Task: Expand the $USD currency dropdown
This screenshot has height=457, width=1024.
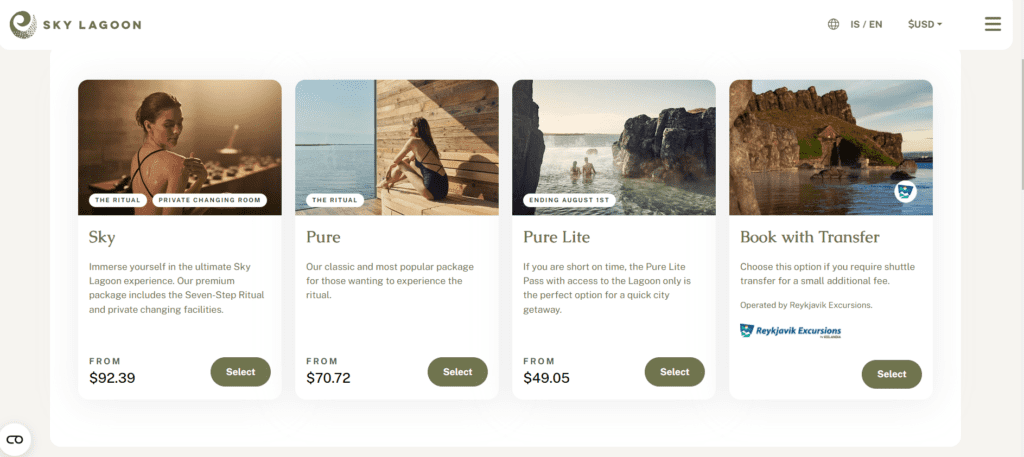Action: tap(925, 25)
